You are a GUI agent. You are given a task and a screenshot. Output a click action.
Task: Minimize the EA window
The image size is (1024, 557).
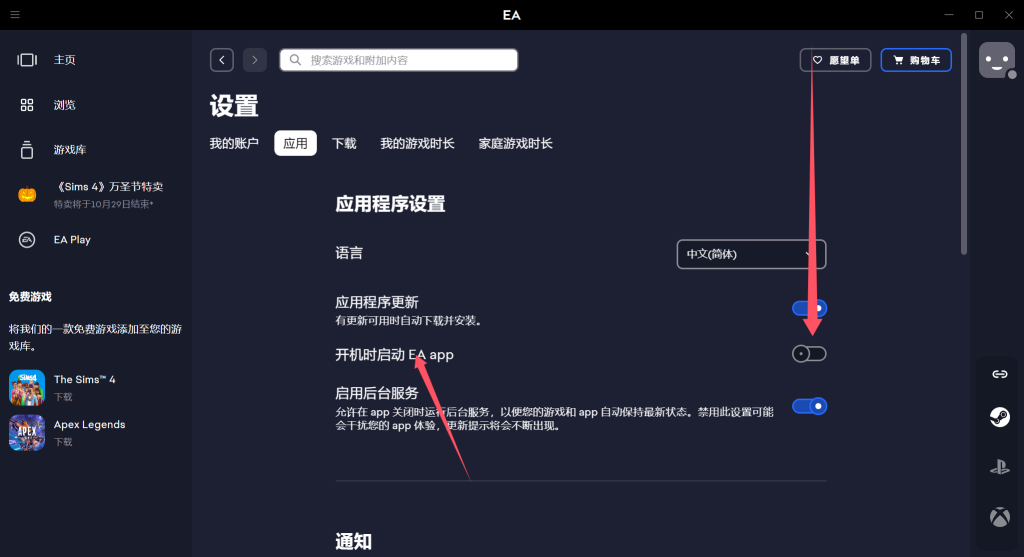point(949,14)
